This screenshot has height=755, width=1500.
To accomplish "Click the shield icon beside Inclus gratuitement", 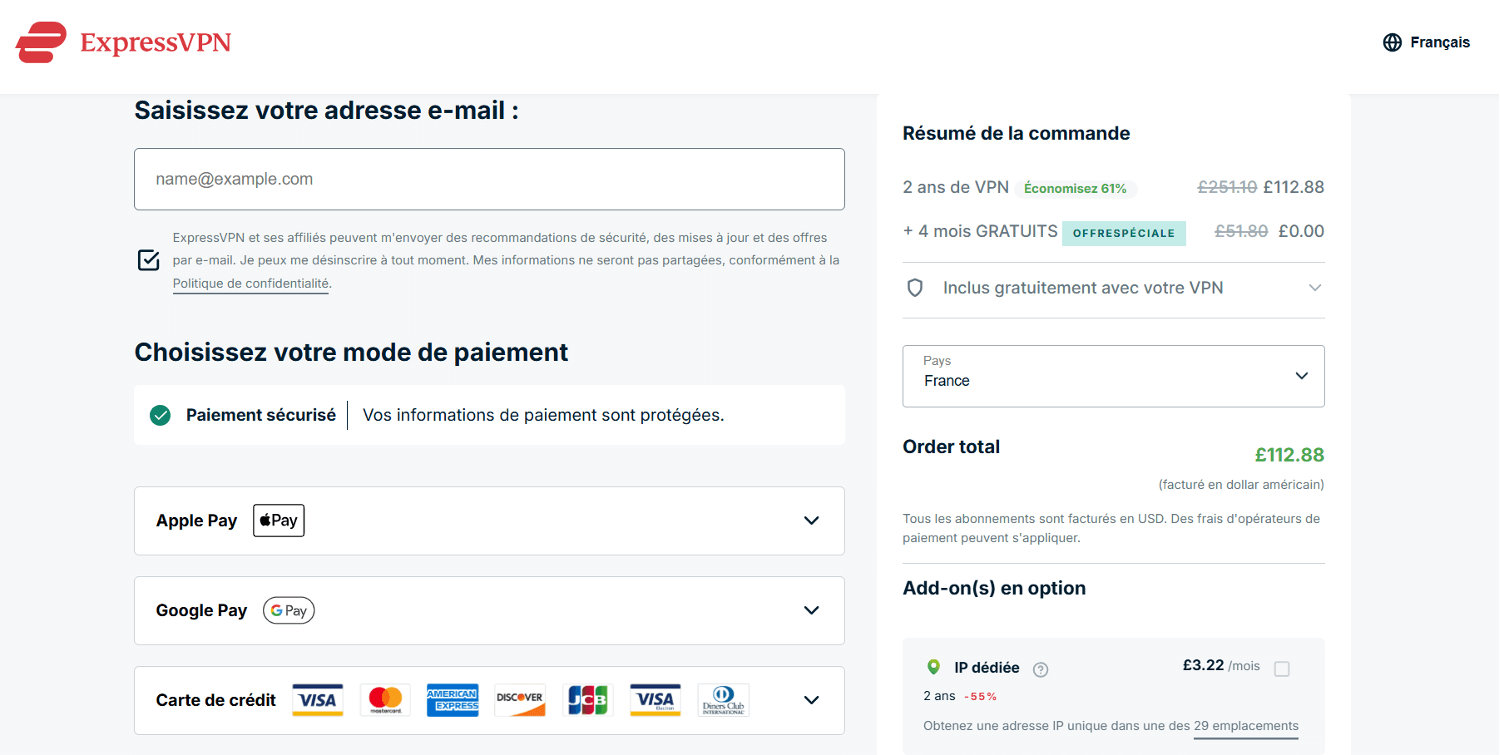I will point(914,288).
